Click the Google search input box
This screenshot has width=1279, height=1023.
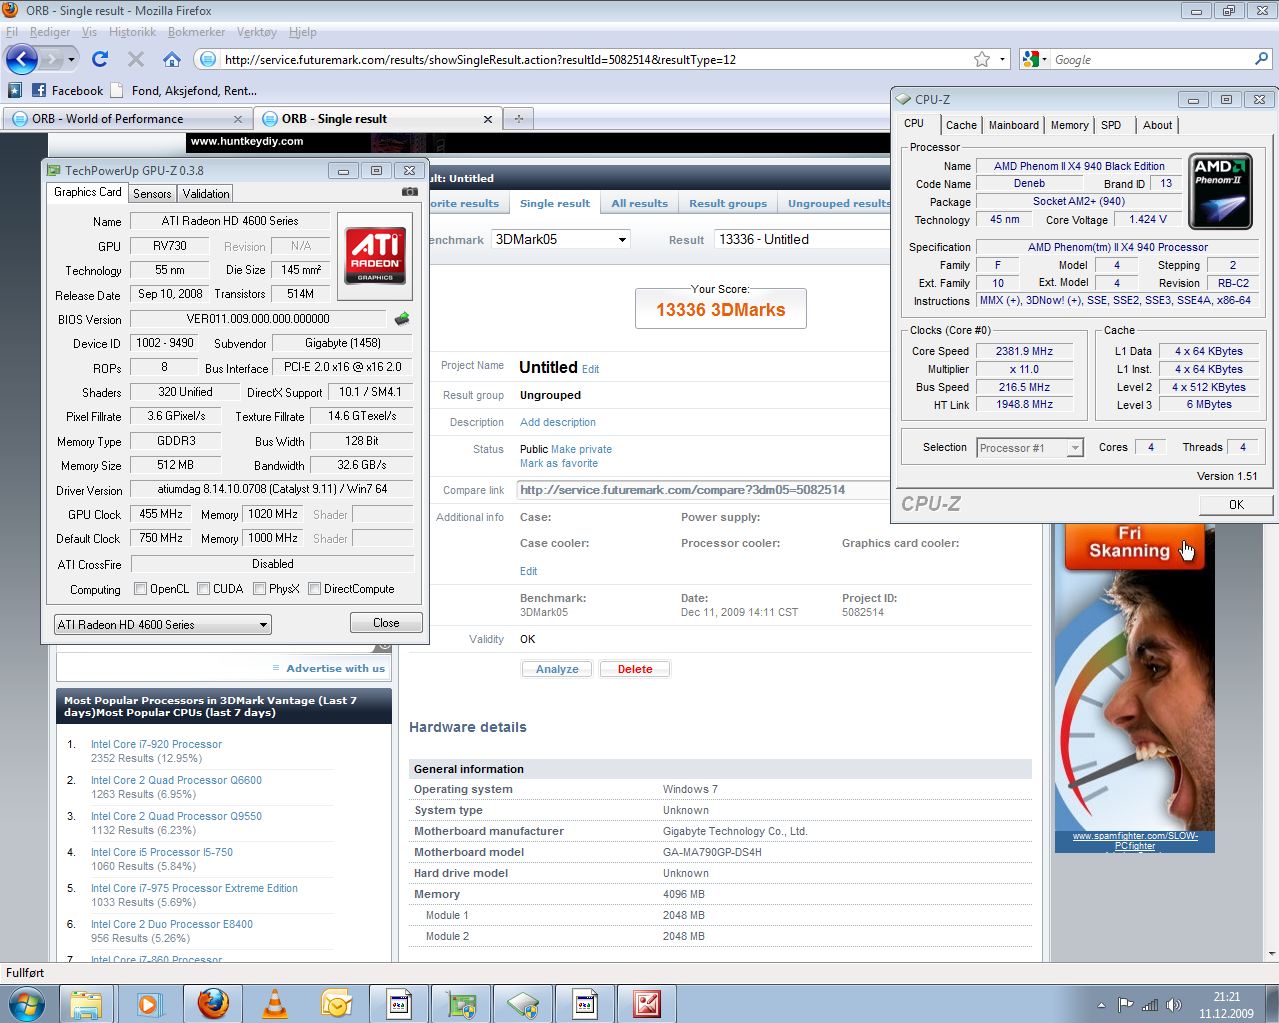click(1150, 59)
